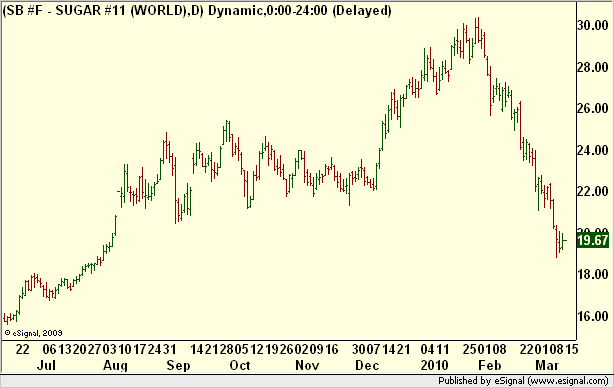Select the 16.00 price axis label
This screenshot has width=614, height=388.
(x=592, y=316)
